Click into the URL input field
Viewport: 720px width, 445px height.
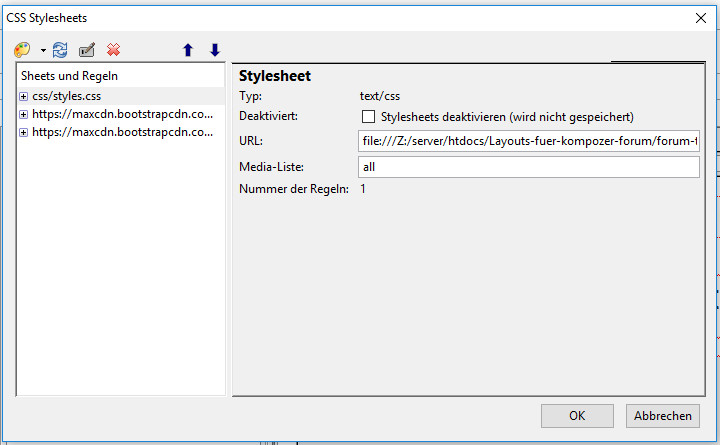(529, 141)
